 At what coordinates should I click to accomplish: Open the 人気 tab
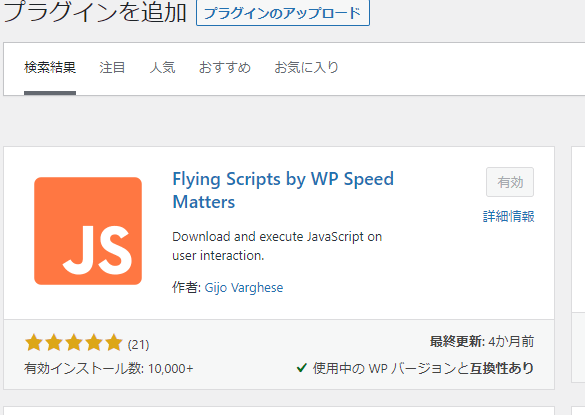162,68
